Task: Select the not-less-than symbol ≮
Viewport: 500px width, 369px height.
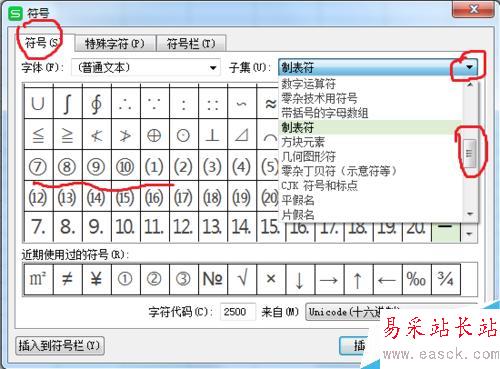Action: point(97,135)
